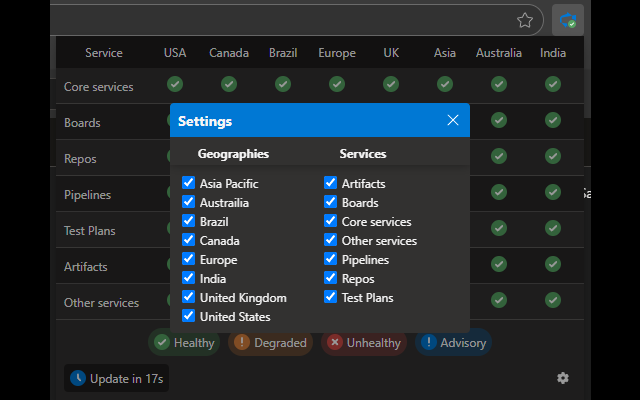Open settings via the gear icon
Image resolution: width=640 pixels, height=400 pixels.
563,378
